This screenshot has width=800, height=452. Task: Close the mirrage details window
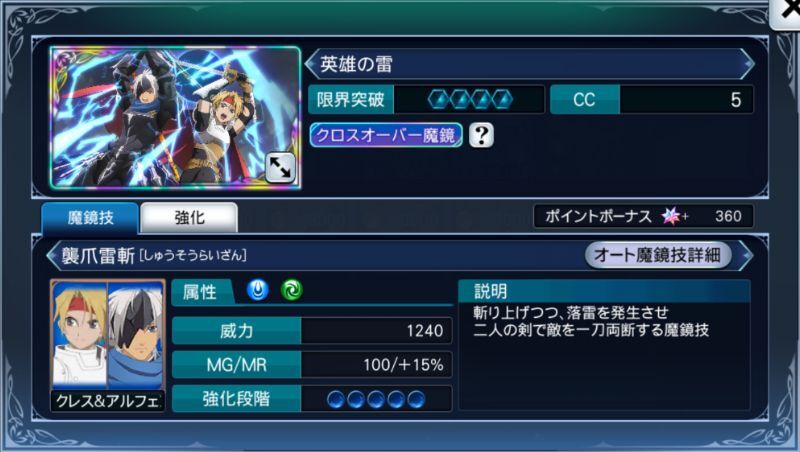point(786,12)
